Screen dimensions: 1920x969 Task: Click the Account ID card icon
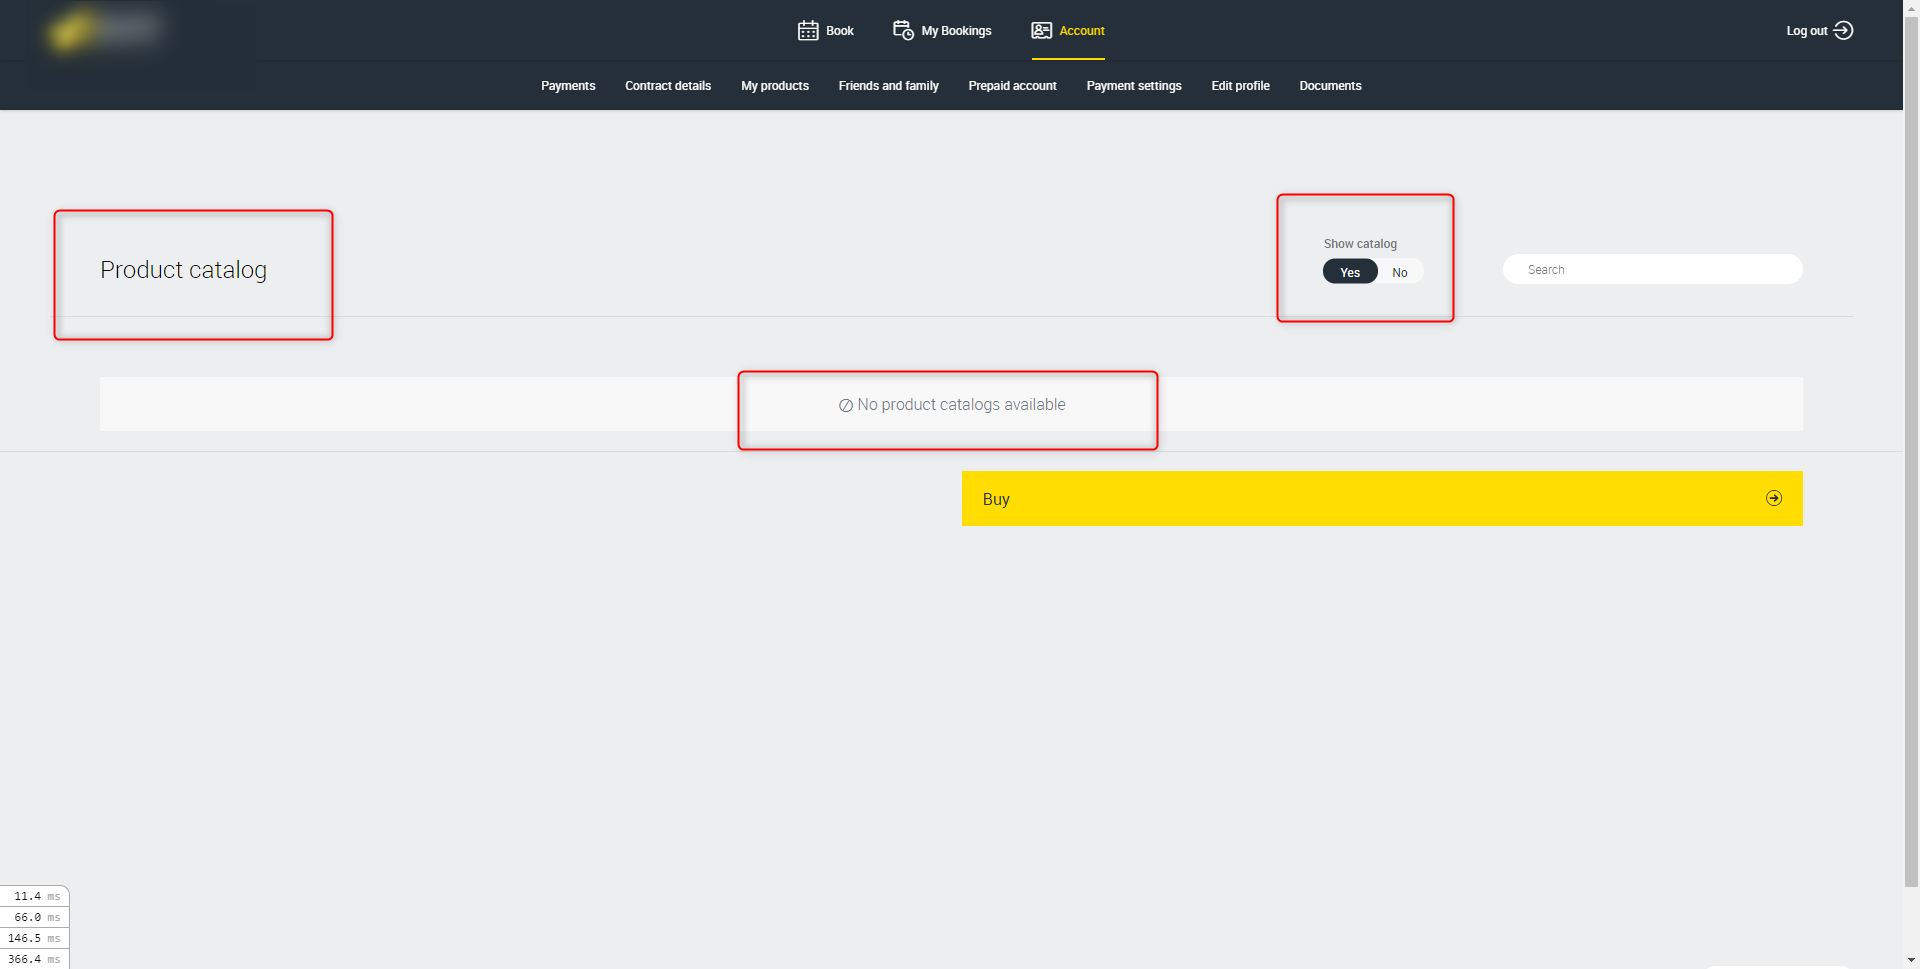pyautogui.click(x=1041, y=31)
